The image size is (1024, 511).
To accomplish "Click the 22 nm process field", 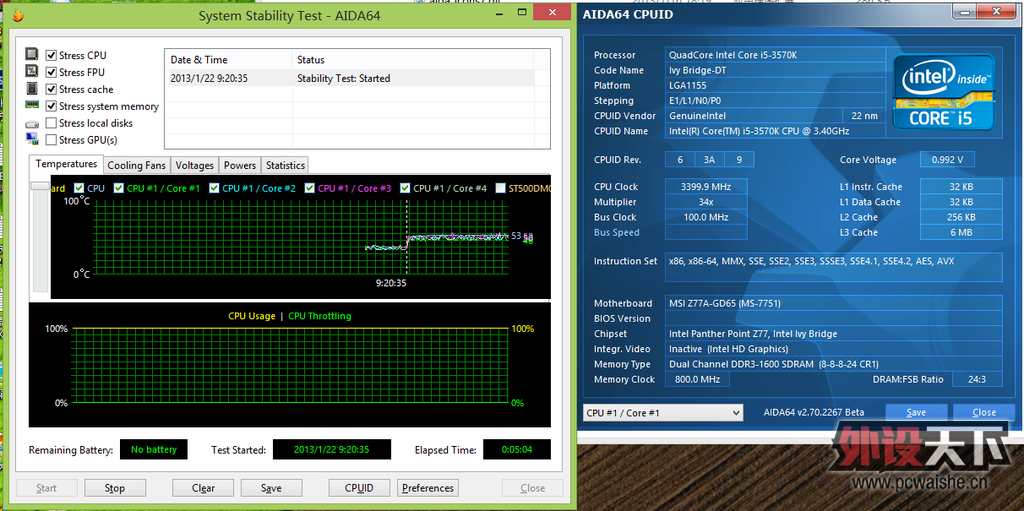I will point(865,116).
